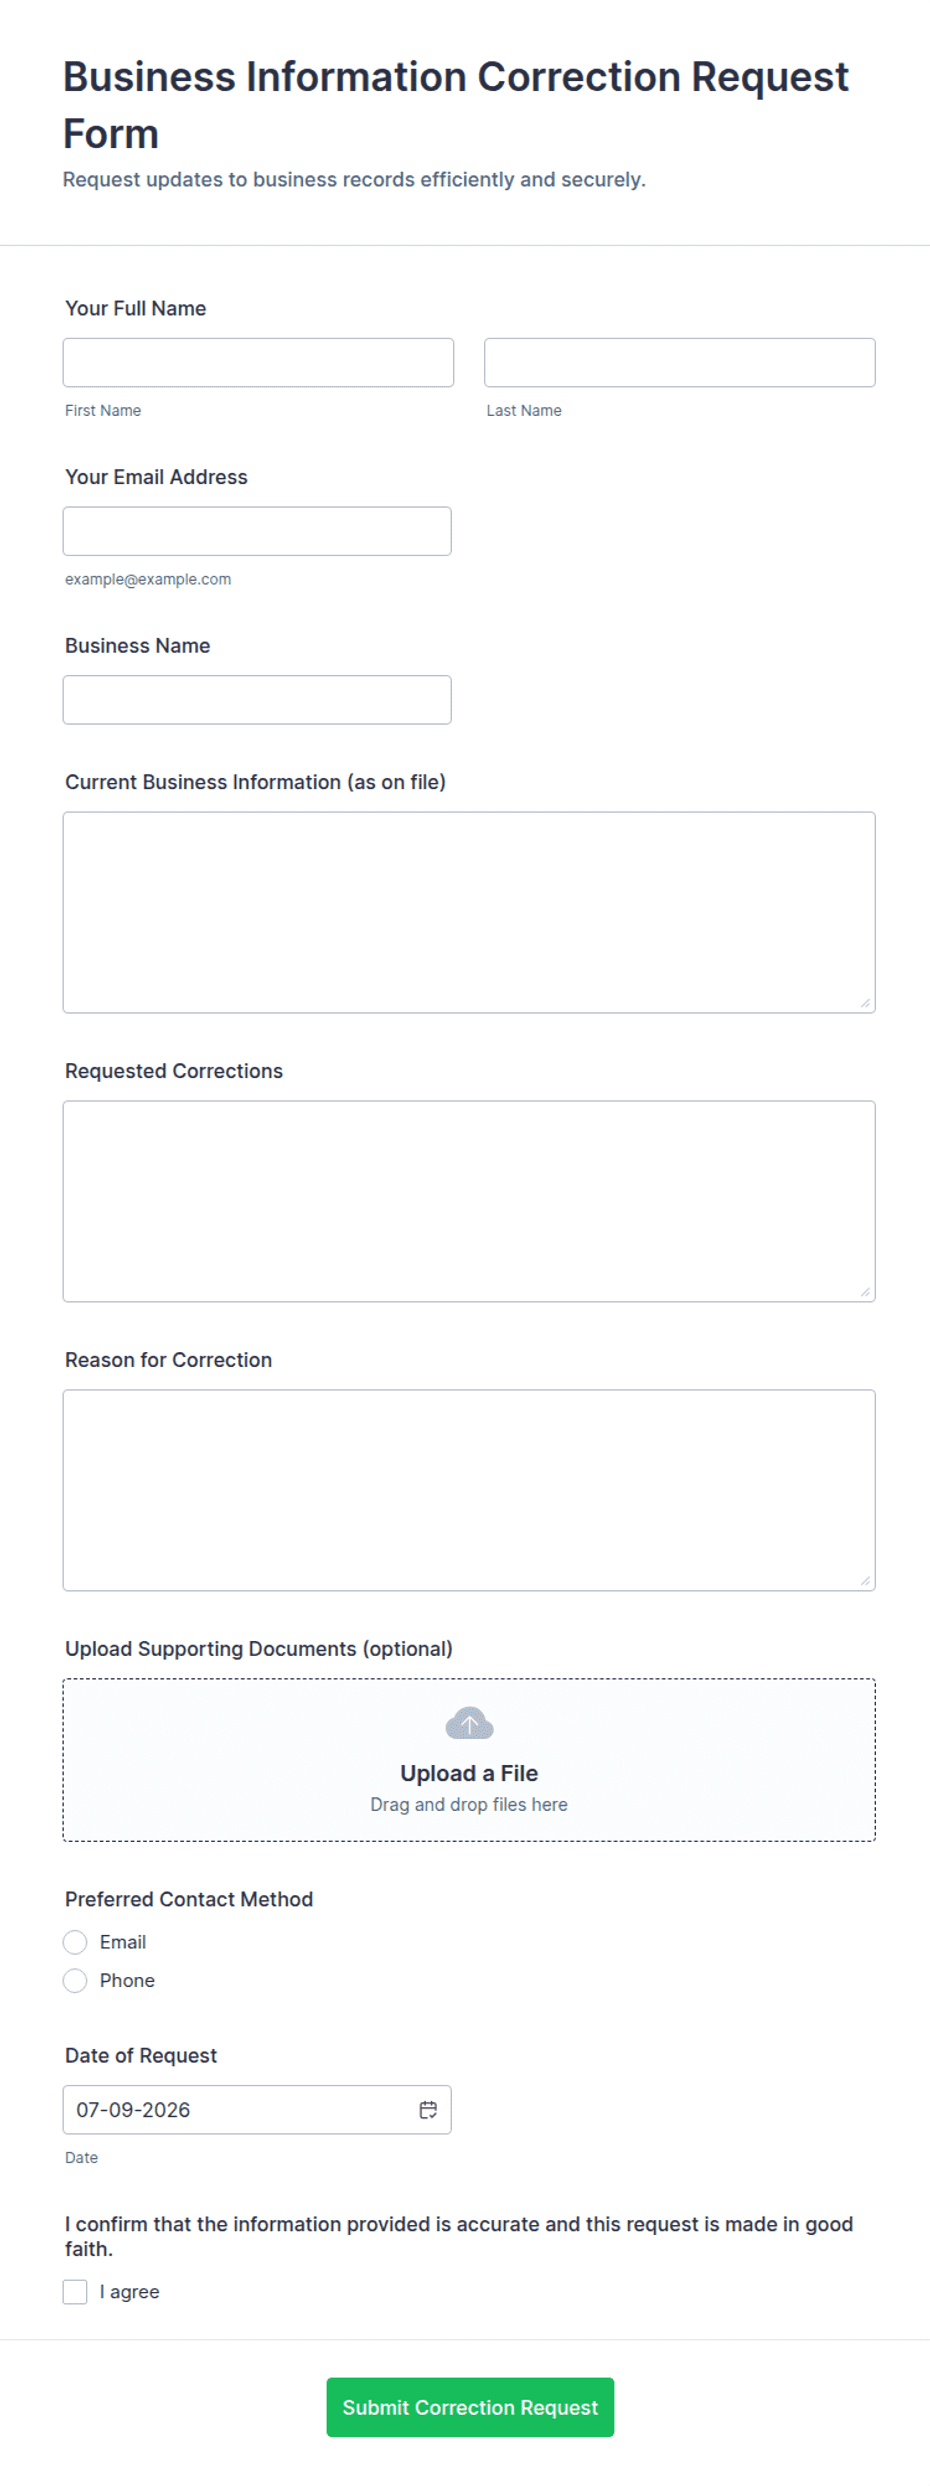Screen dimensions: 930x2486
Task: Focus the Last Name input field
Action: [x=680, y=362]
